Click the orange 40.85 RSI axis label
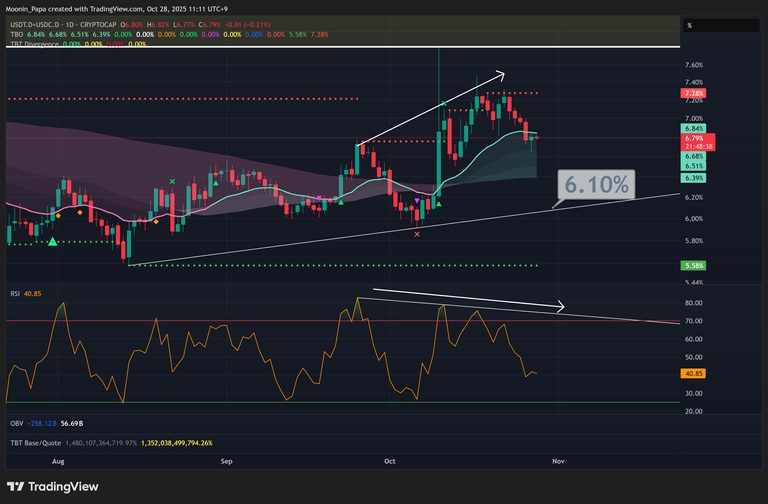This screenshot has height=504, width=768. 696,375
